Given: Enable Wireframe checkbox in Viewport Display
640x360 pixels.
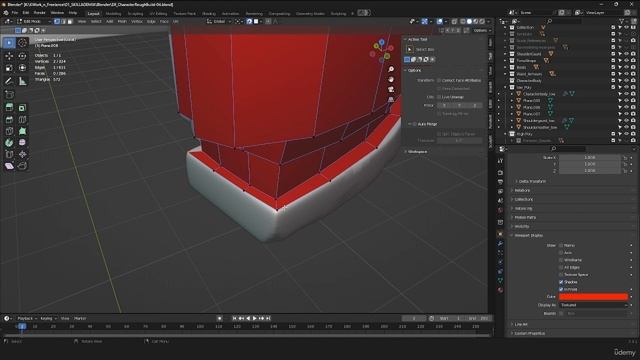Looking at the screenshot, I should (x=561, y=260).
